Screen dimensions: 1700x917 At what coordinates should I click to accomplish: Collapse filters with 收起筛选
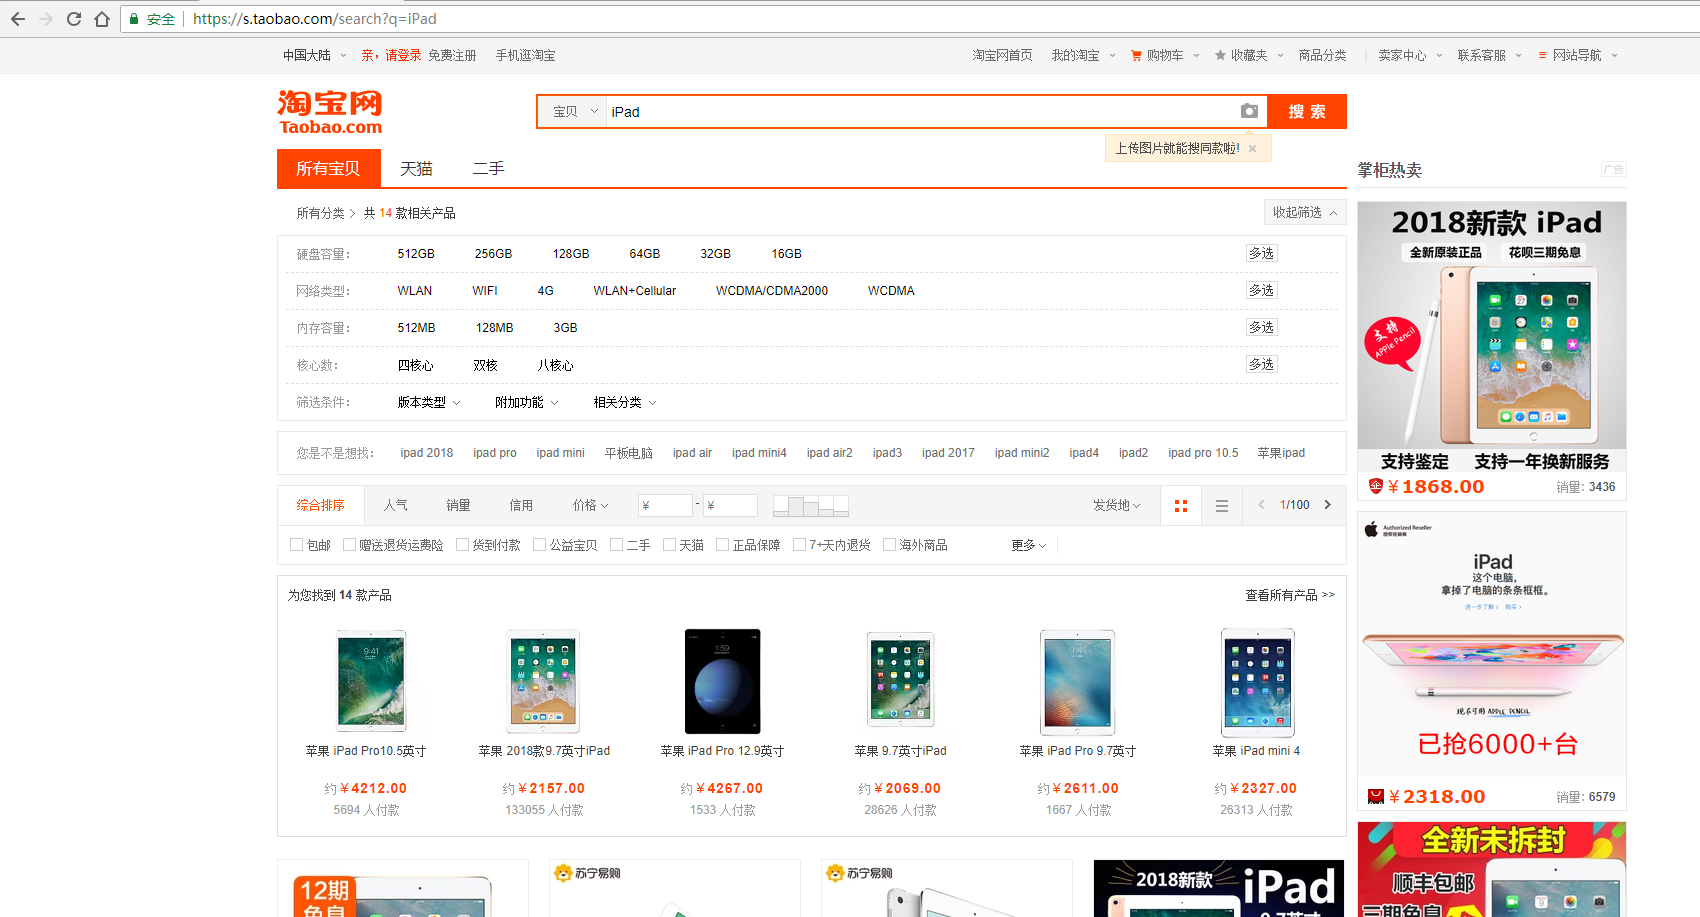[1304, 212]
